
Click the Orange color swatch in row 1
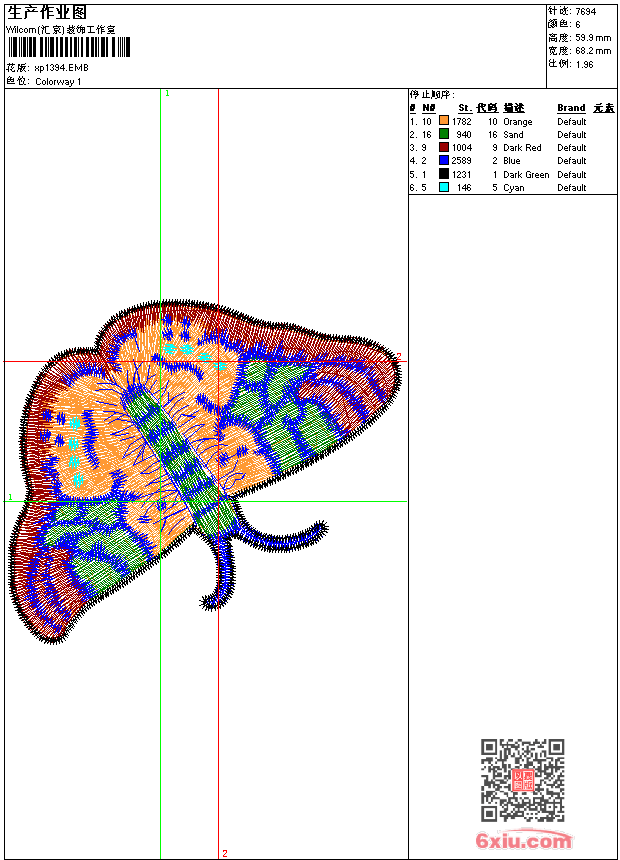coord(444,121)
